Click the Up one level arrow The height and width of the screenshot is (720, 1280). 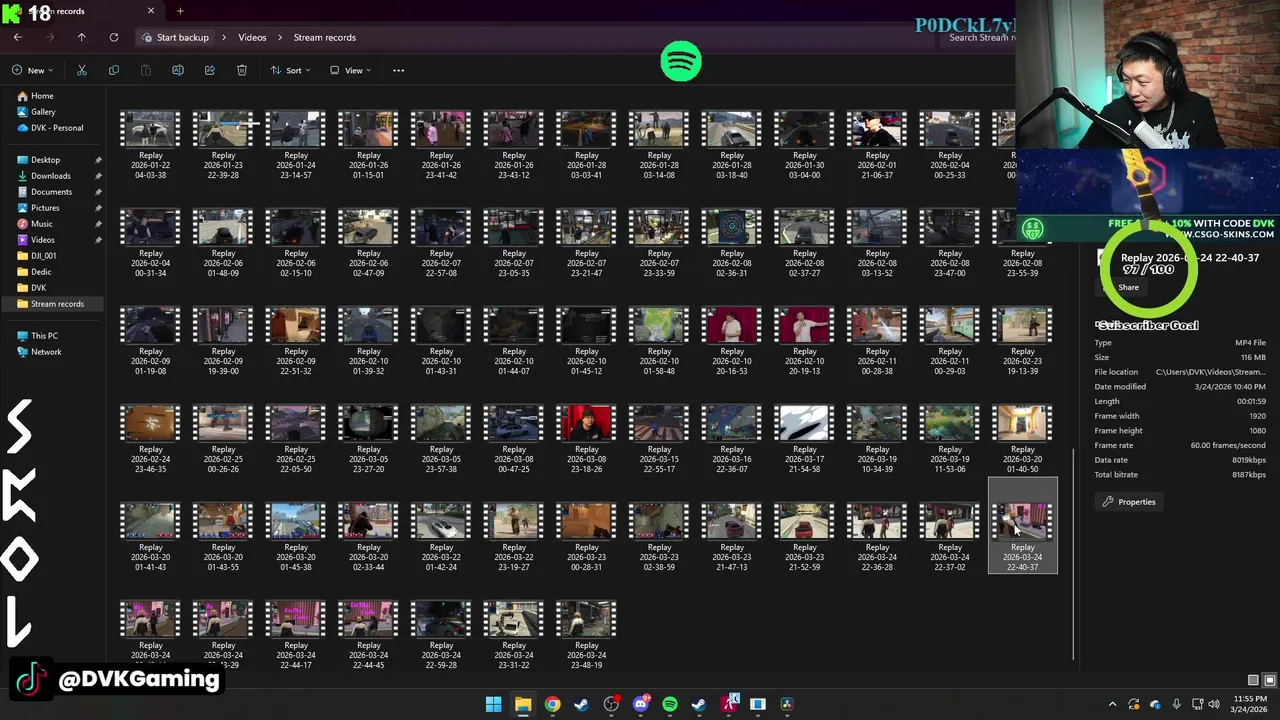(82, 37)
